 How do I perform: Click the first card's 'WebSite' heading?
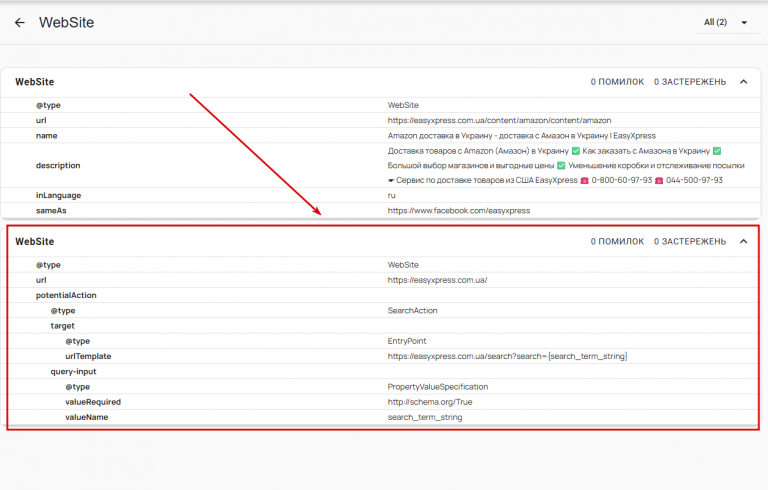click(x=34, y=82)
